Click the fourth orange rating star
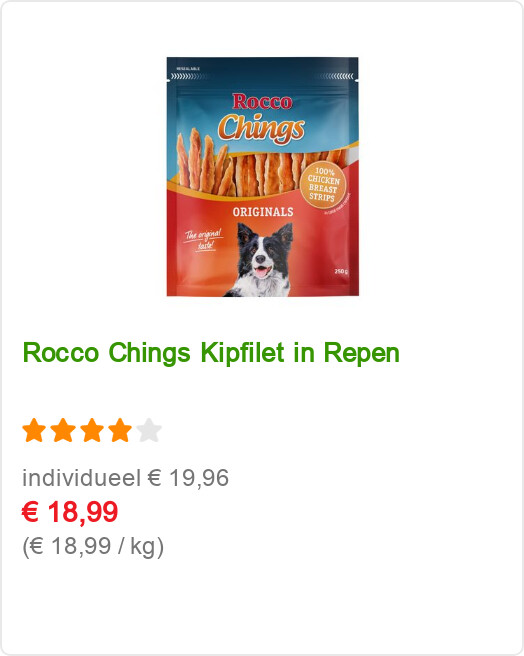 (120, 430)
